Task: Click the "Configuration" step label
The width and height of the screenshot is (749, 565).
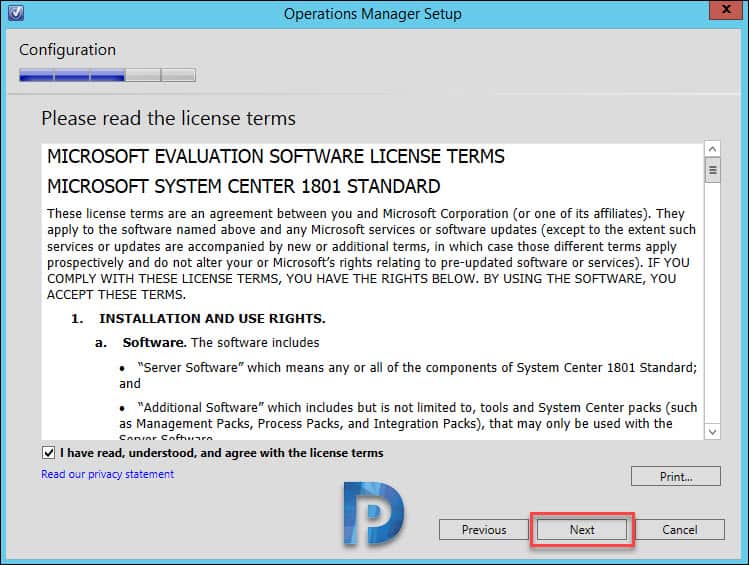Action: 67,50
